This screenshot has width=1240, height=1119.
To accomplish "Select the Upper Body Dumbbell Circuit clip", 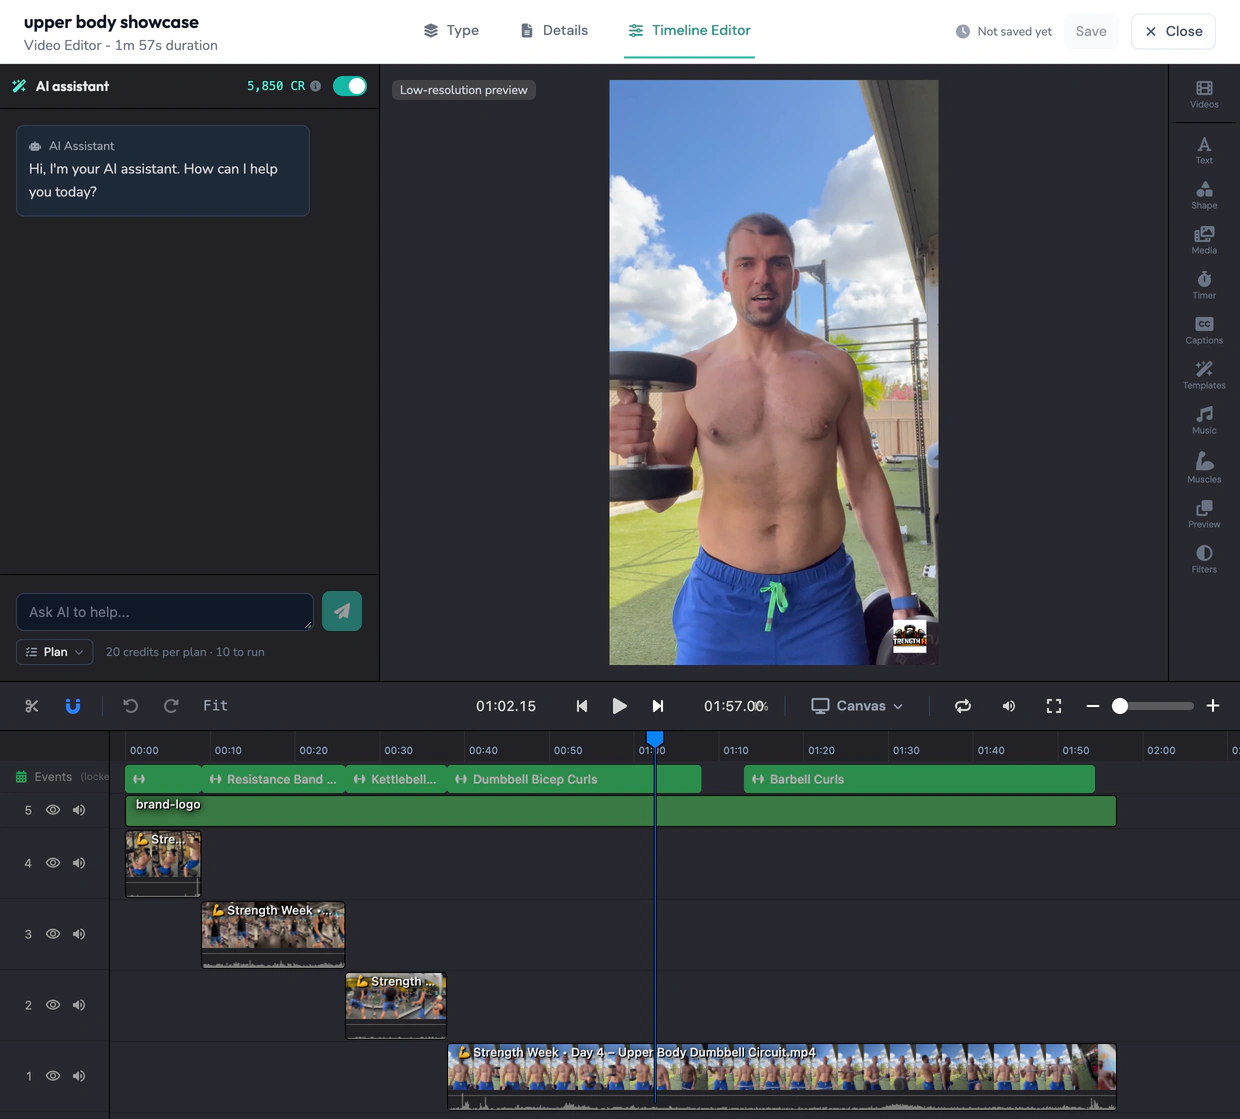I will pyautogui.click(x=781, y=1076).
